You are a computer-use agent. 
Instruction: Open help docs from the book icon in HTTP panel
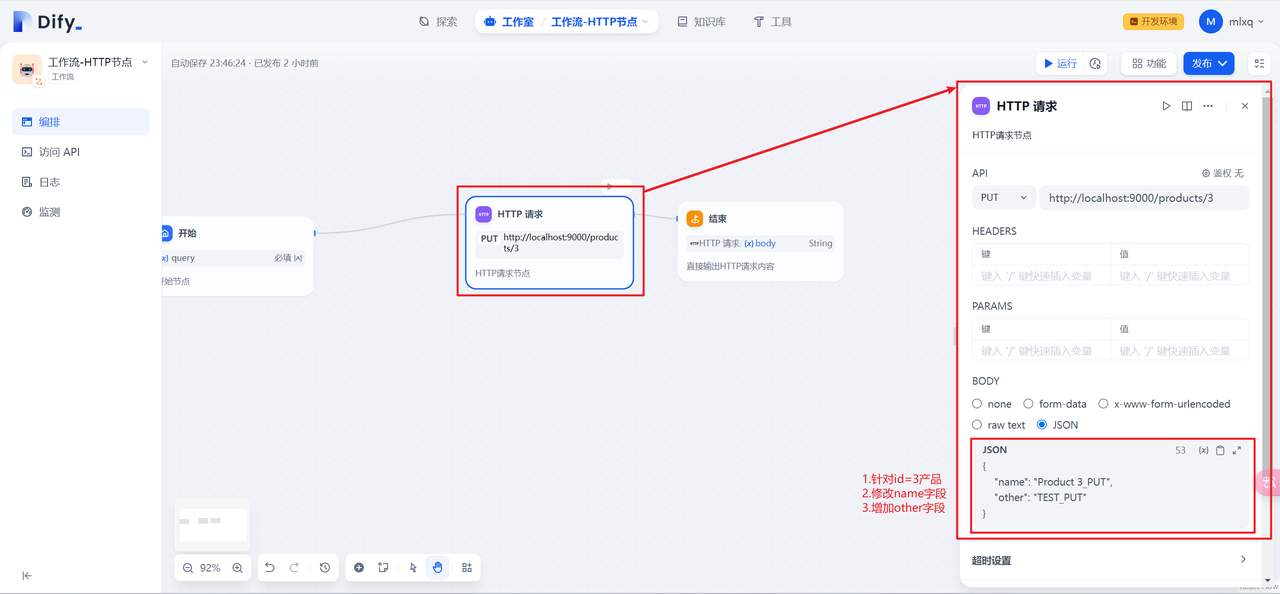pyautogui.click(x=1186, y=105)
